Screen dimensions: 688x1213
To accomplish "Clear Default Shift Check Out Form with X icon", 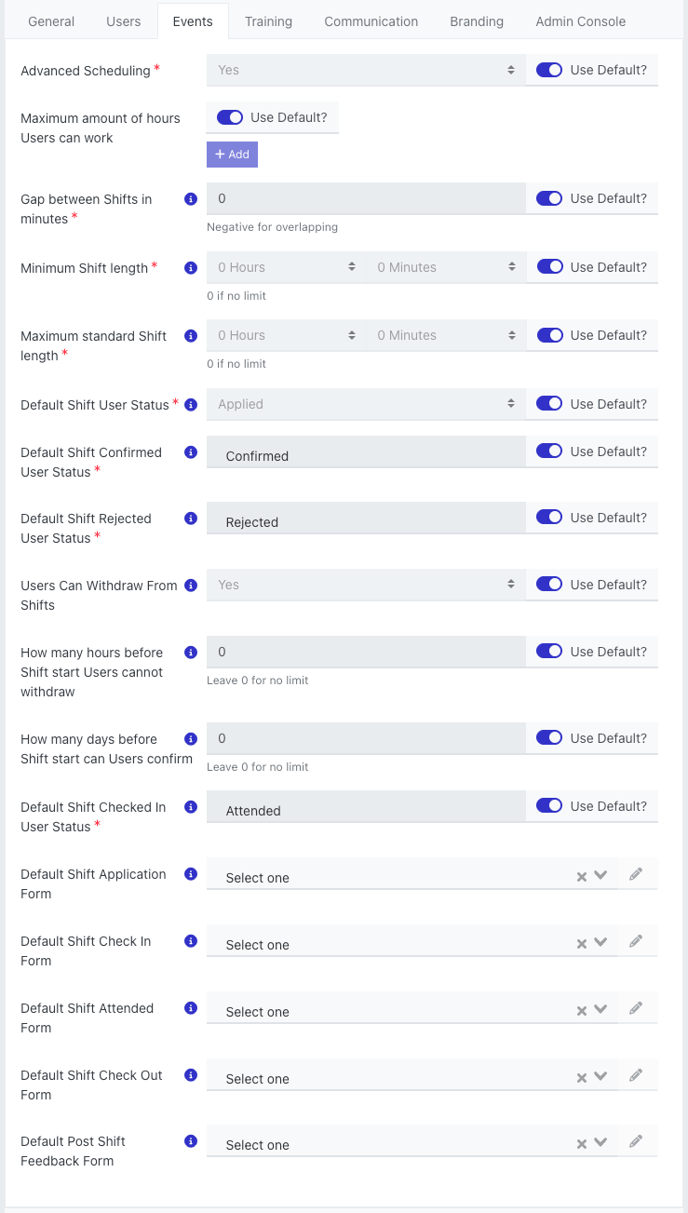I will [x=581, y=1078].
